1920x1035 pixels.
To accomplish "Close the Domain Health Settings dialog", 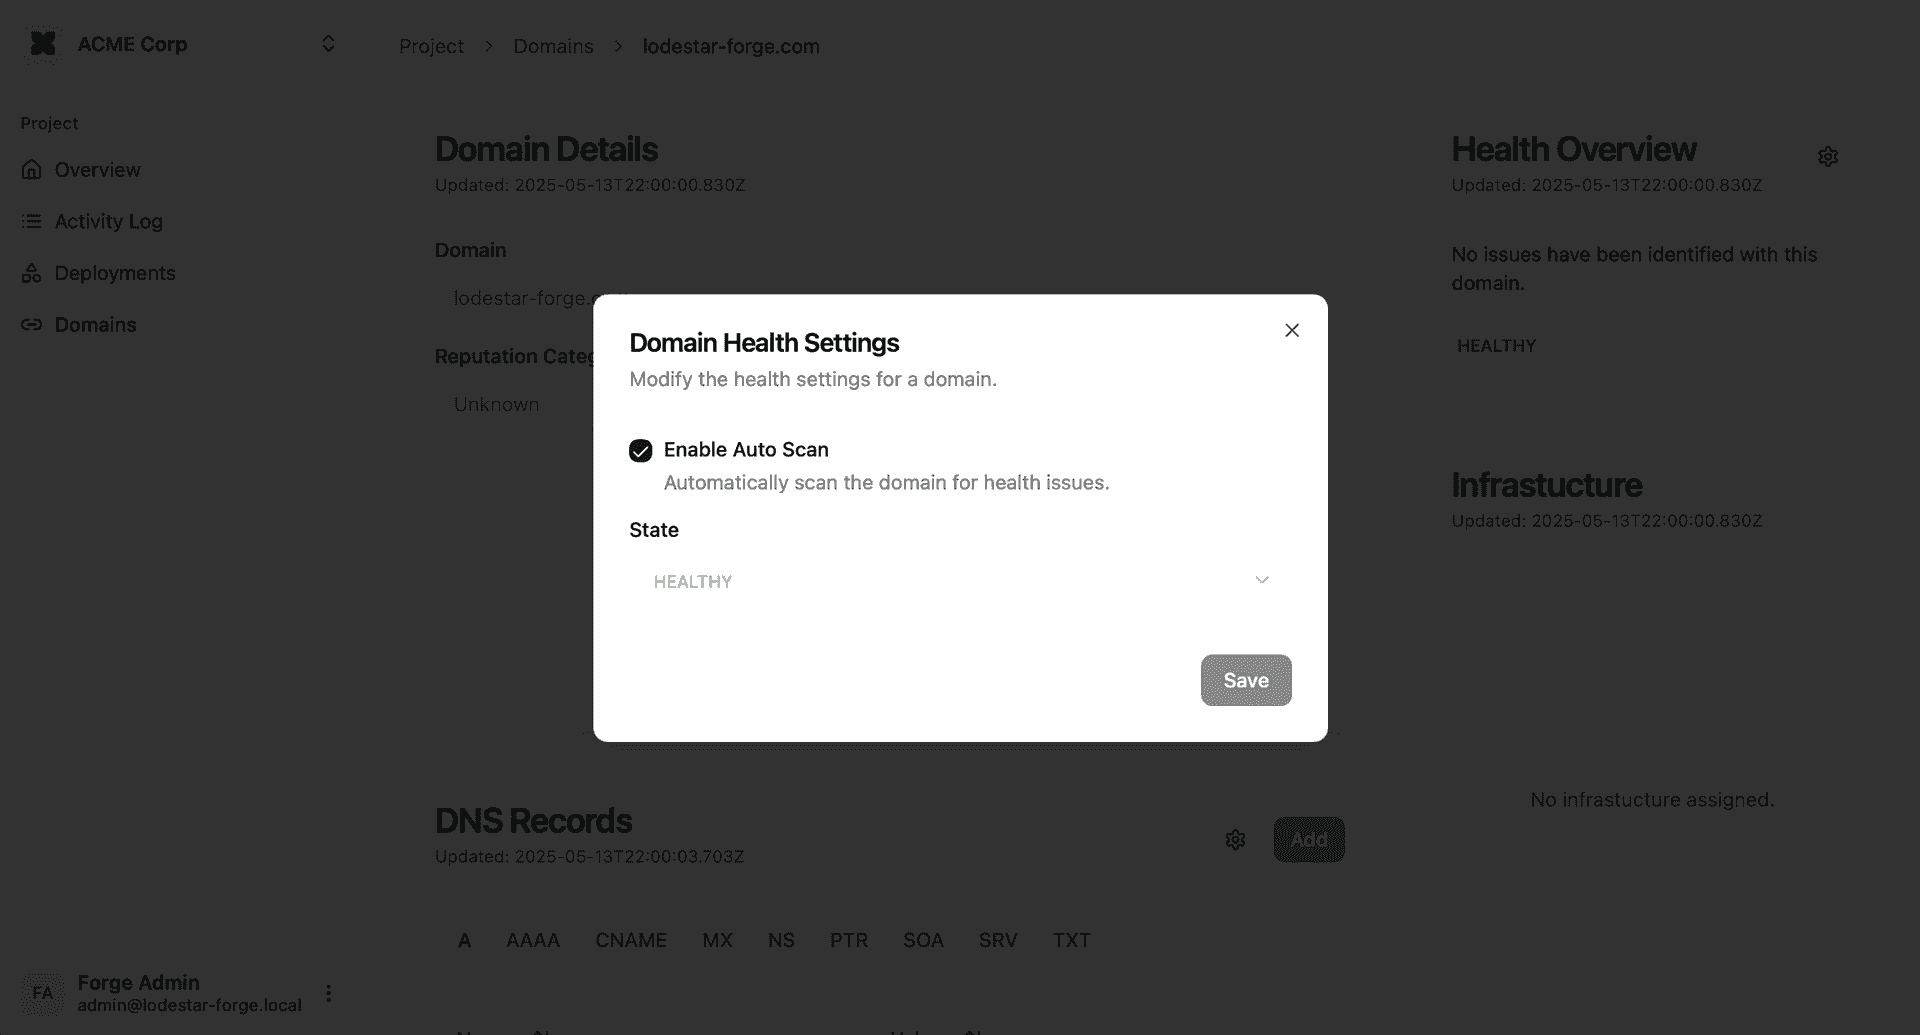I will tap(1292, 330).
